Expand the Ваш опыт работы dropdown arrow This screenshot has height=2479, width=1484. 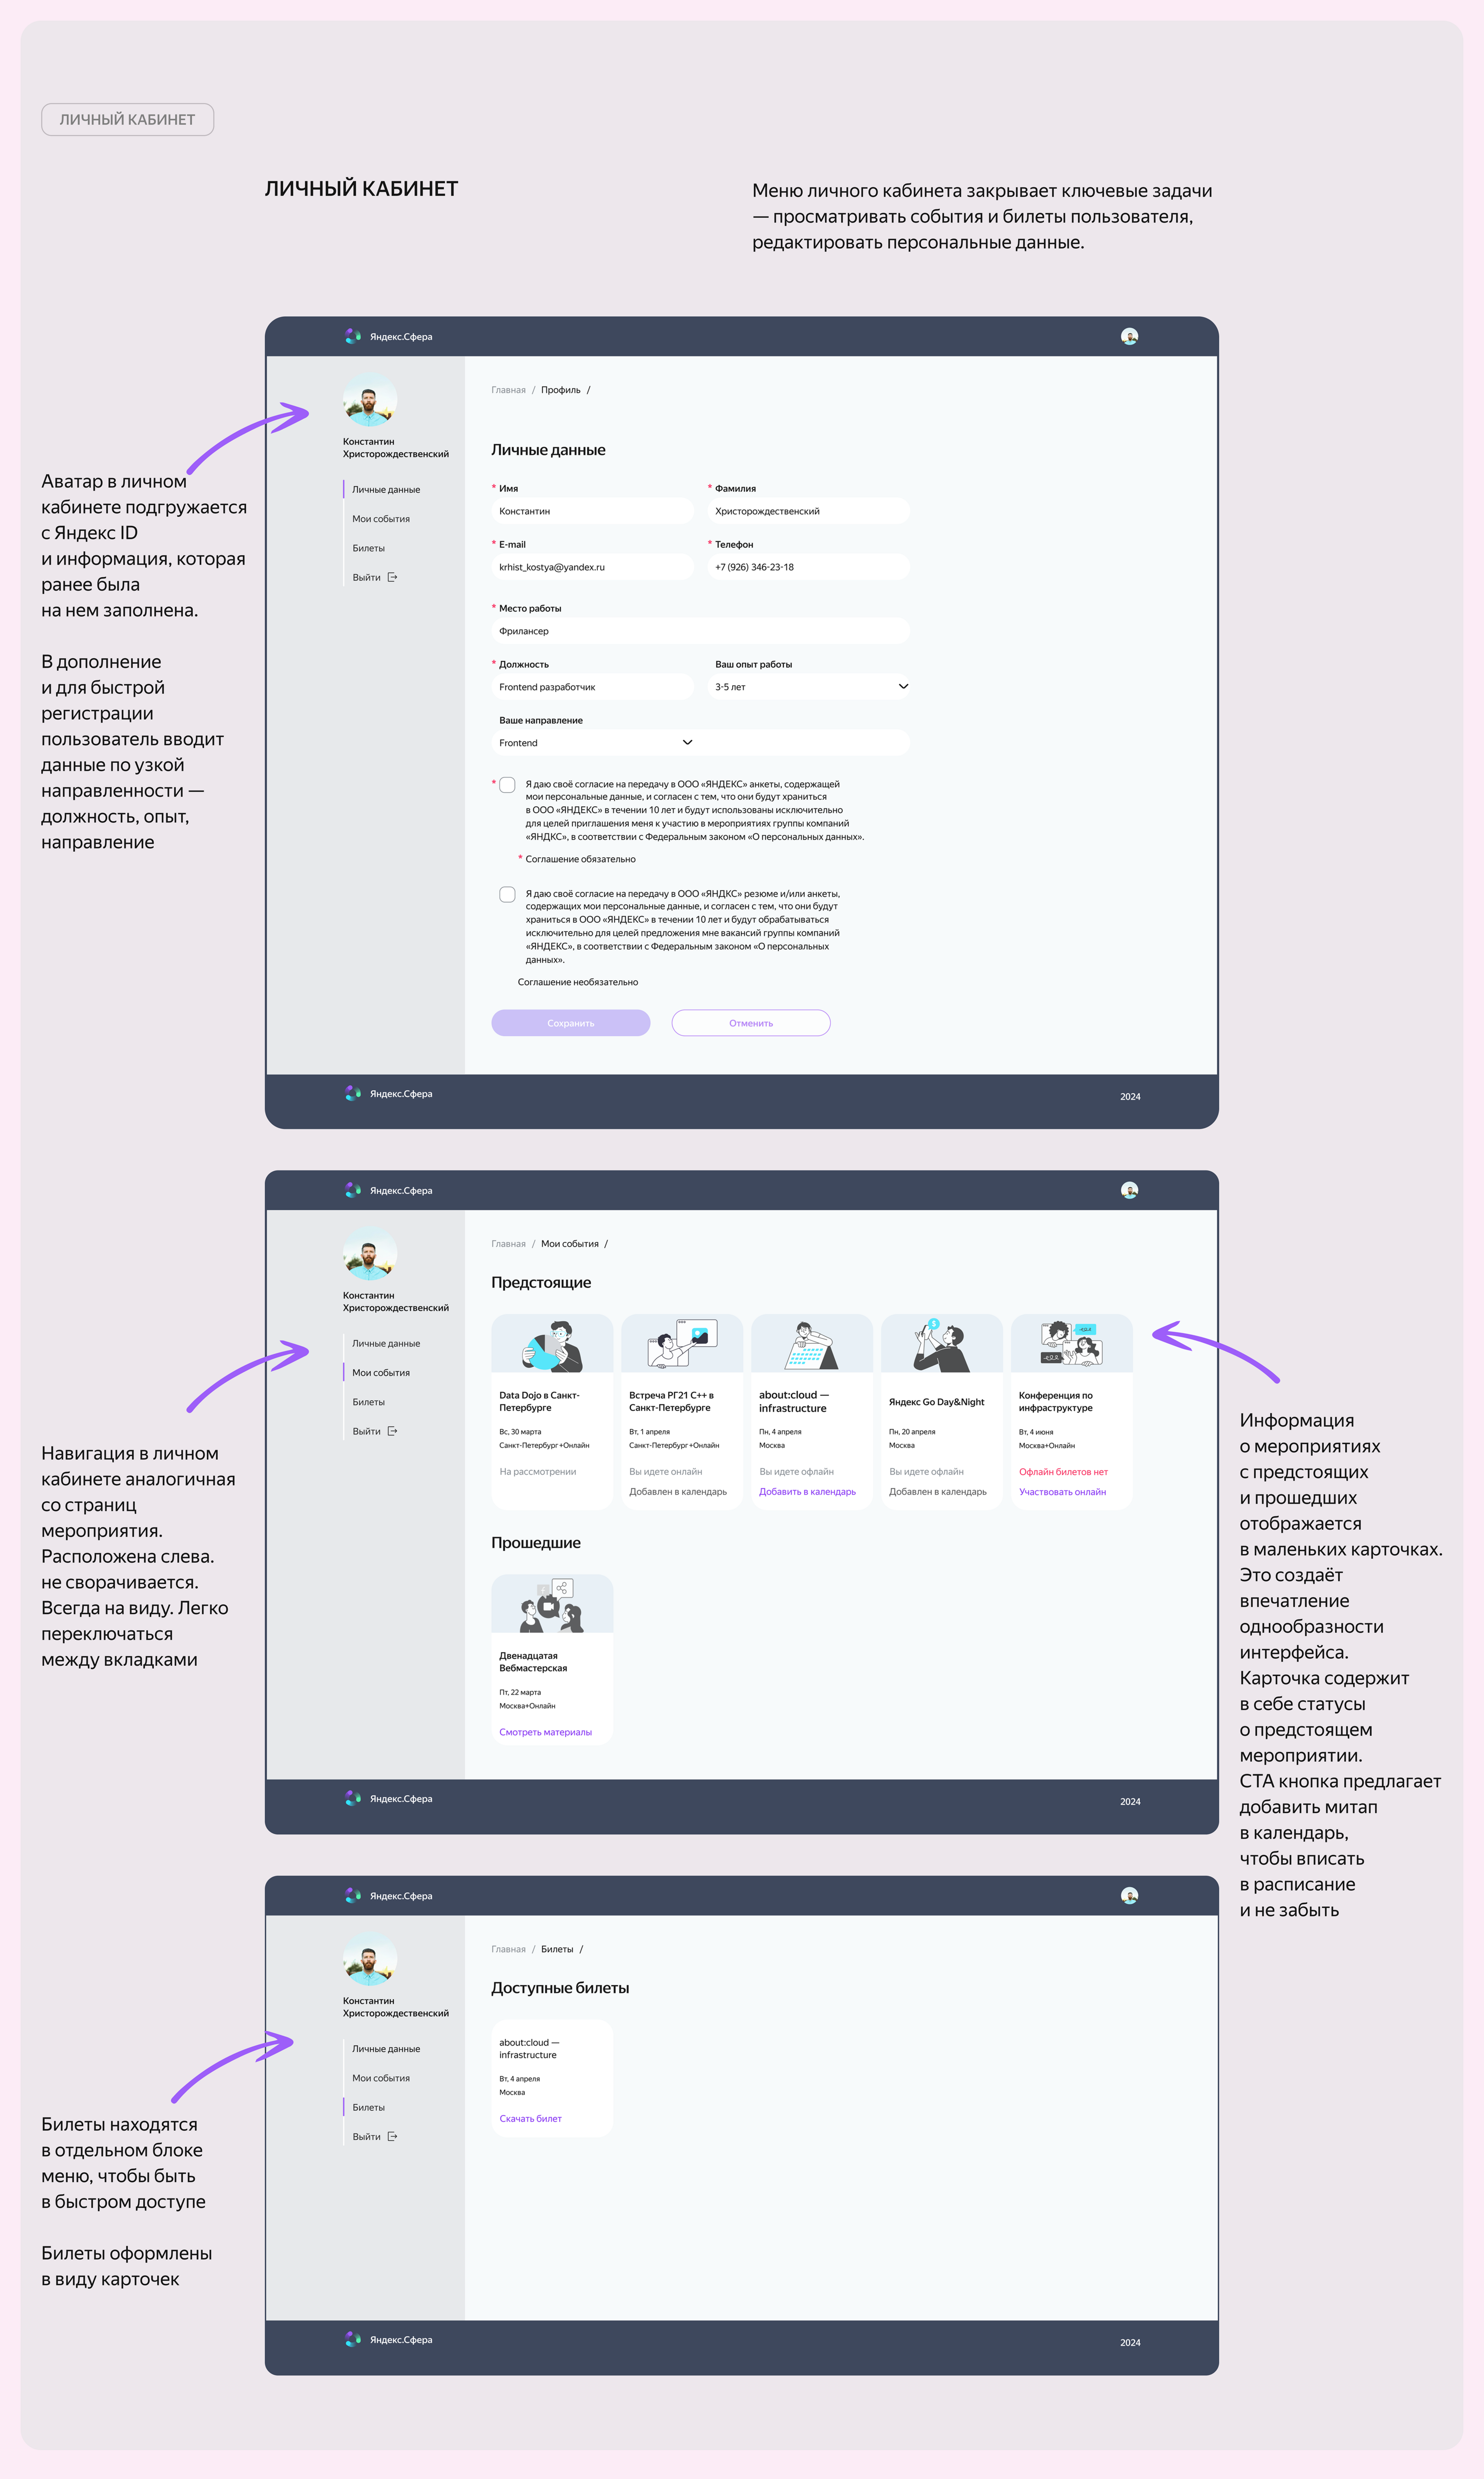tap(903, 687)
